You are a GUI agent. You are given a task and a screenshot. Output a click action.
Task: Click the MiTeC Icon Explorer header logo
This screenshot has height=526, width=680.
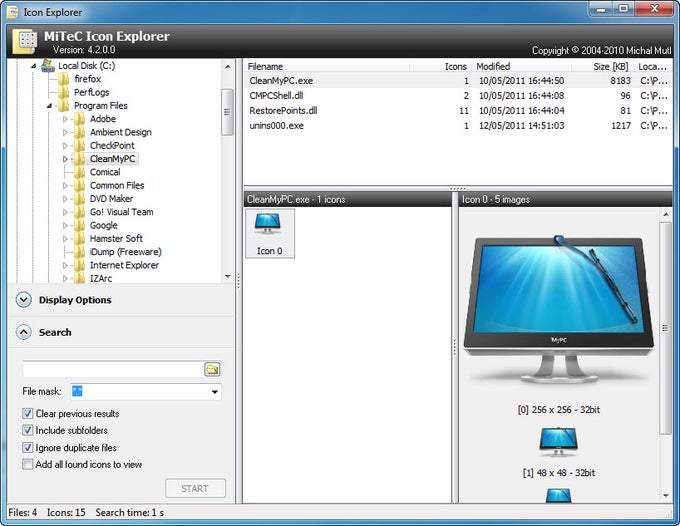click(x=25, y=42)
